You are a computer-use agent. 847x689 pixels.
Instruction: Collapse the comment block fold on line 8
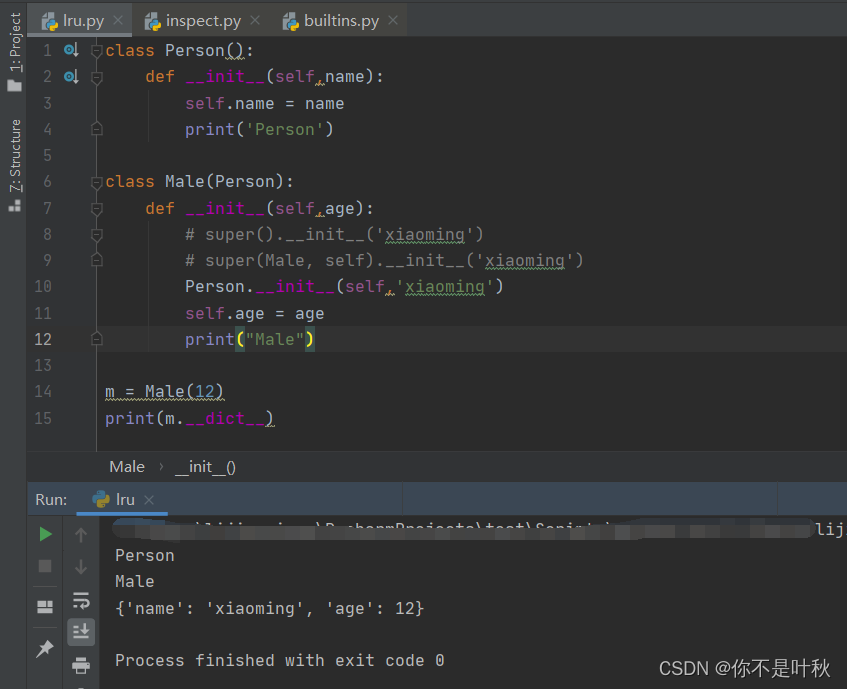[97, 235]
